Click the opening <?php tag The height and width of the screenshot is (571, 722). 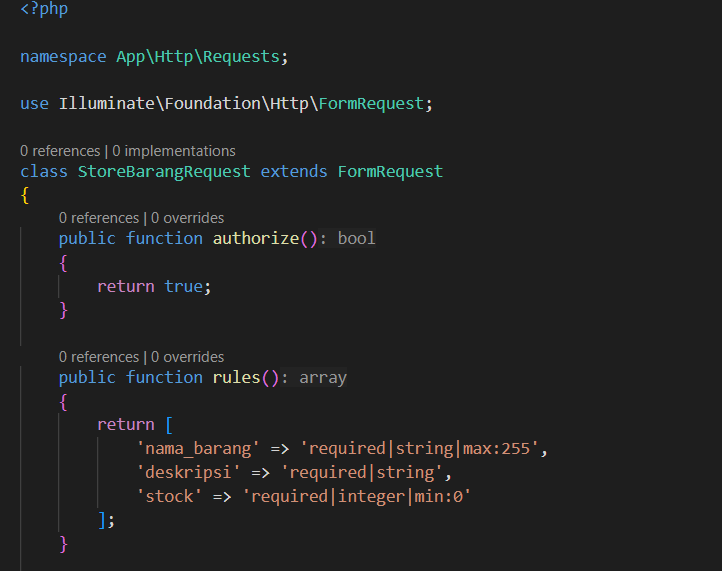coord(44,9)
